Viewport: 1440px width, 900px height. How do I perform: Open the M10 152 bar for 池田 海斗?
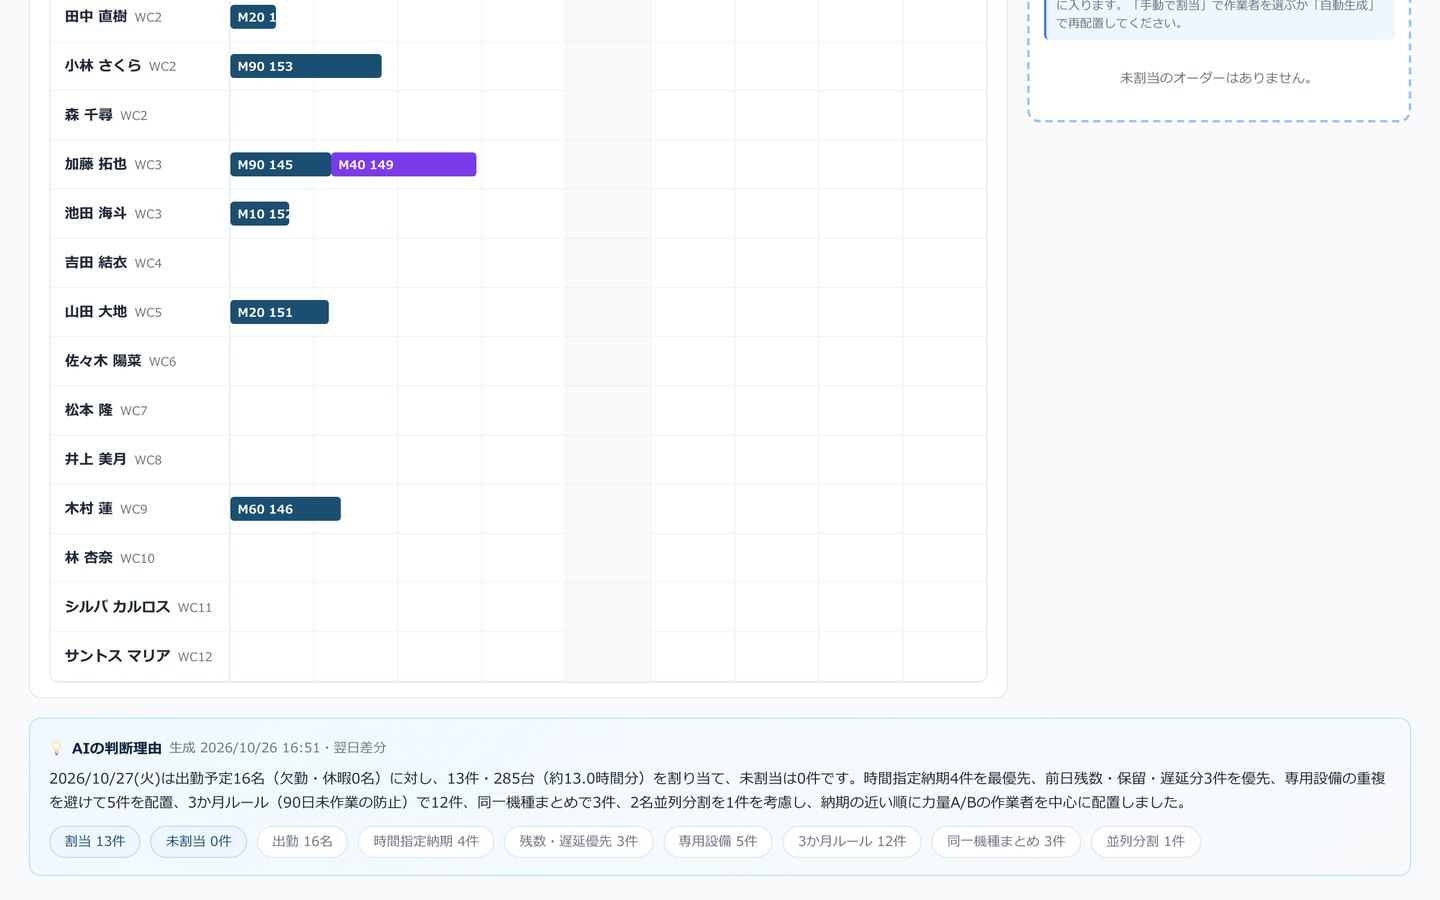click(x=260, y=213)
